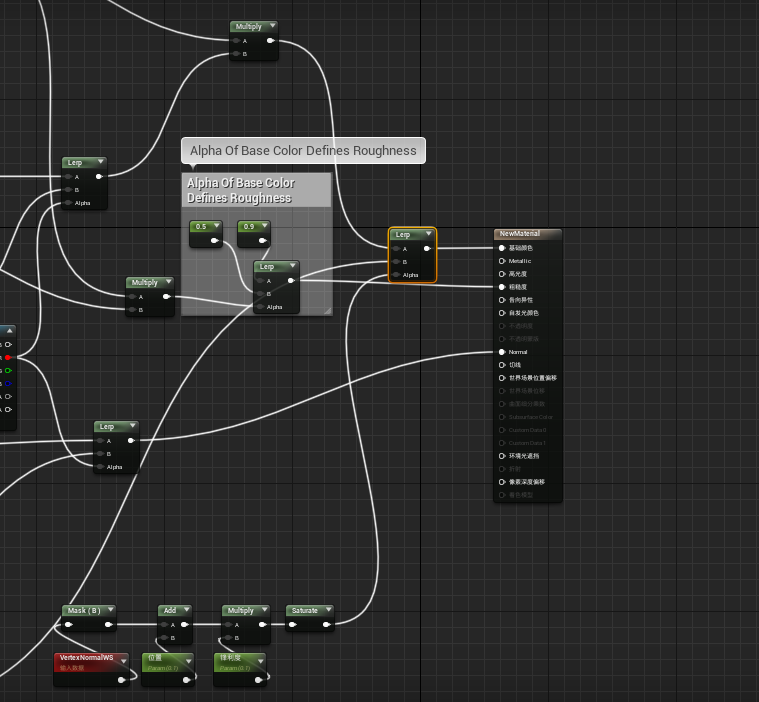Click the white comment bubble reading Alpha Of Base Color
This screenshot has width=759, height=702.
tap(304, 151)
